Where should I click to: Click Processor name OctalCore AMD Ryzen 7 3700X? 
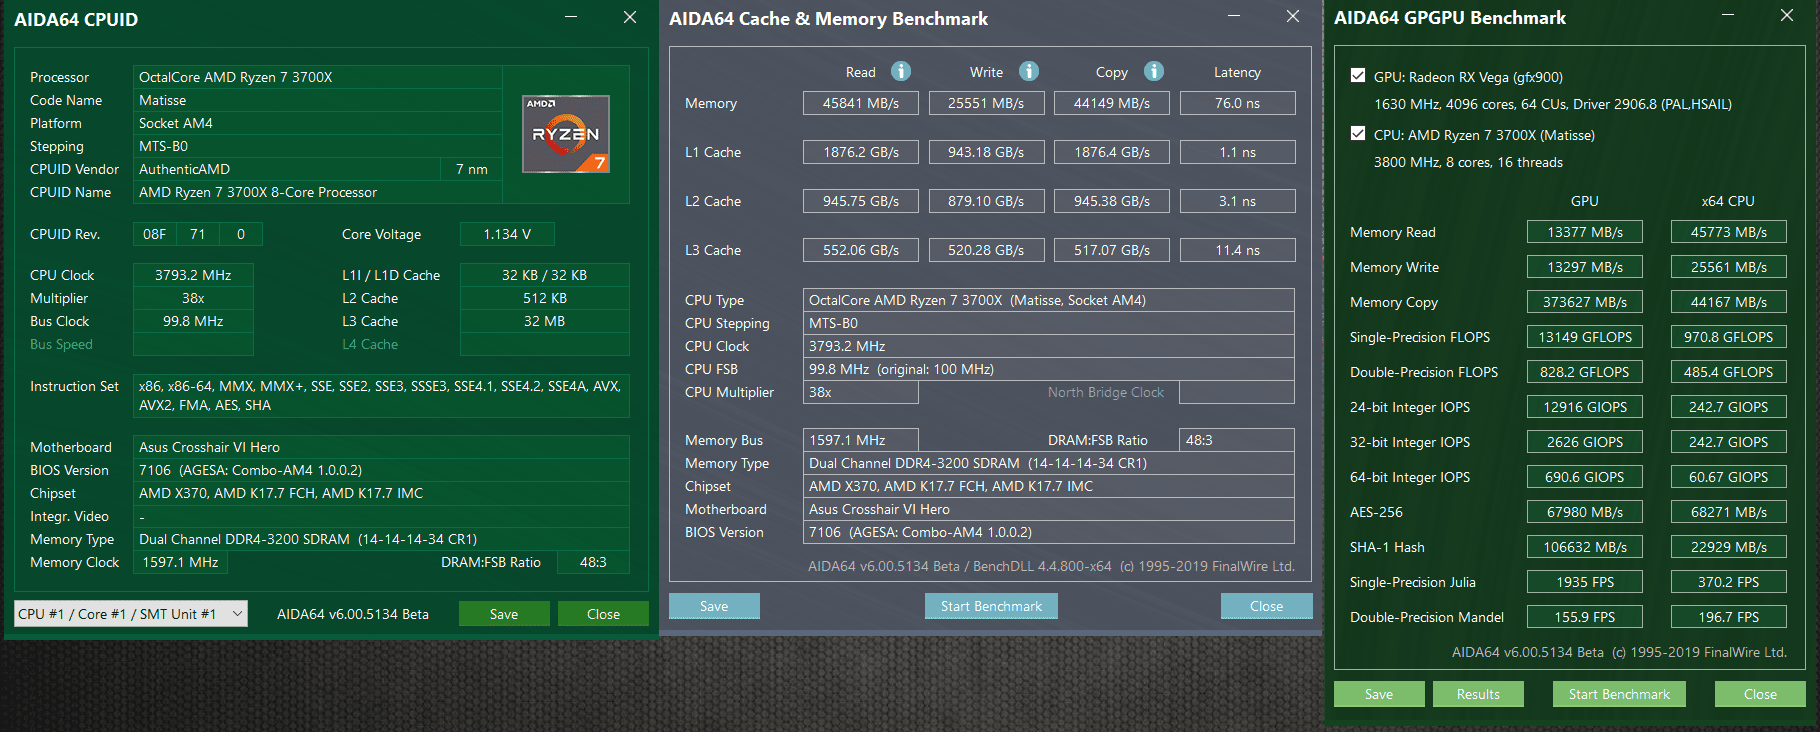point(318,77)
